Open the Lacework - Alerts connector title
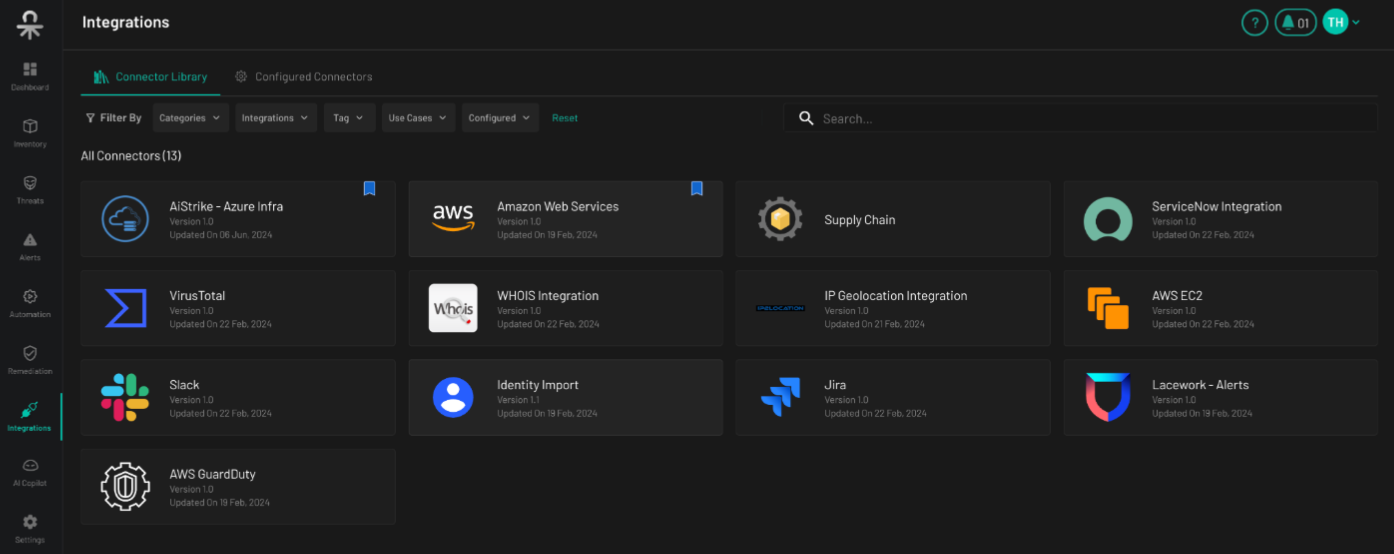The width and height of the screenshot is (1394, 554). coord(1200,385)
